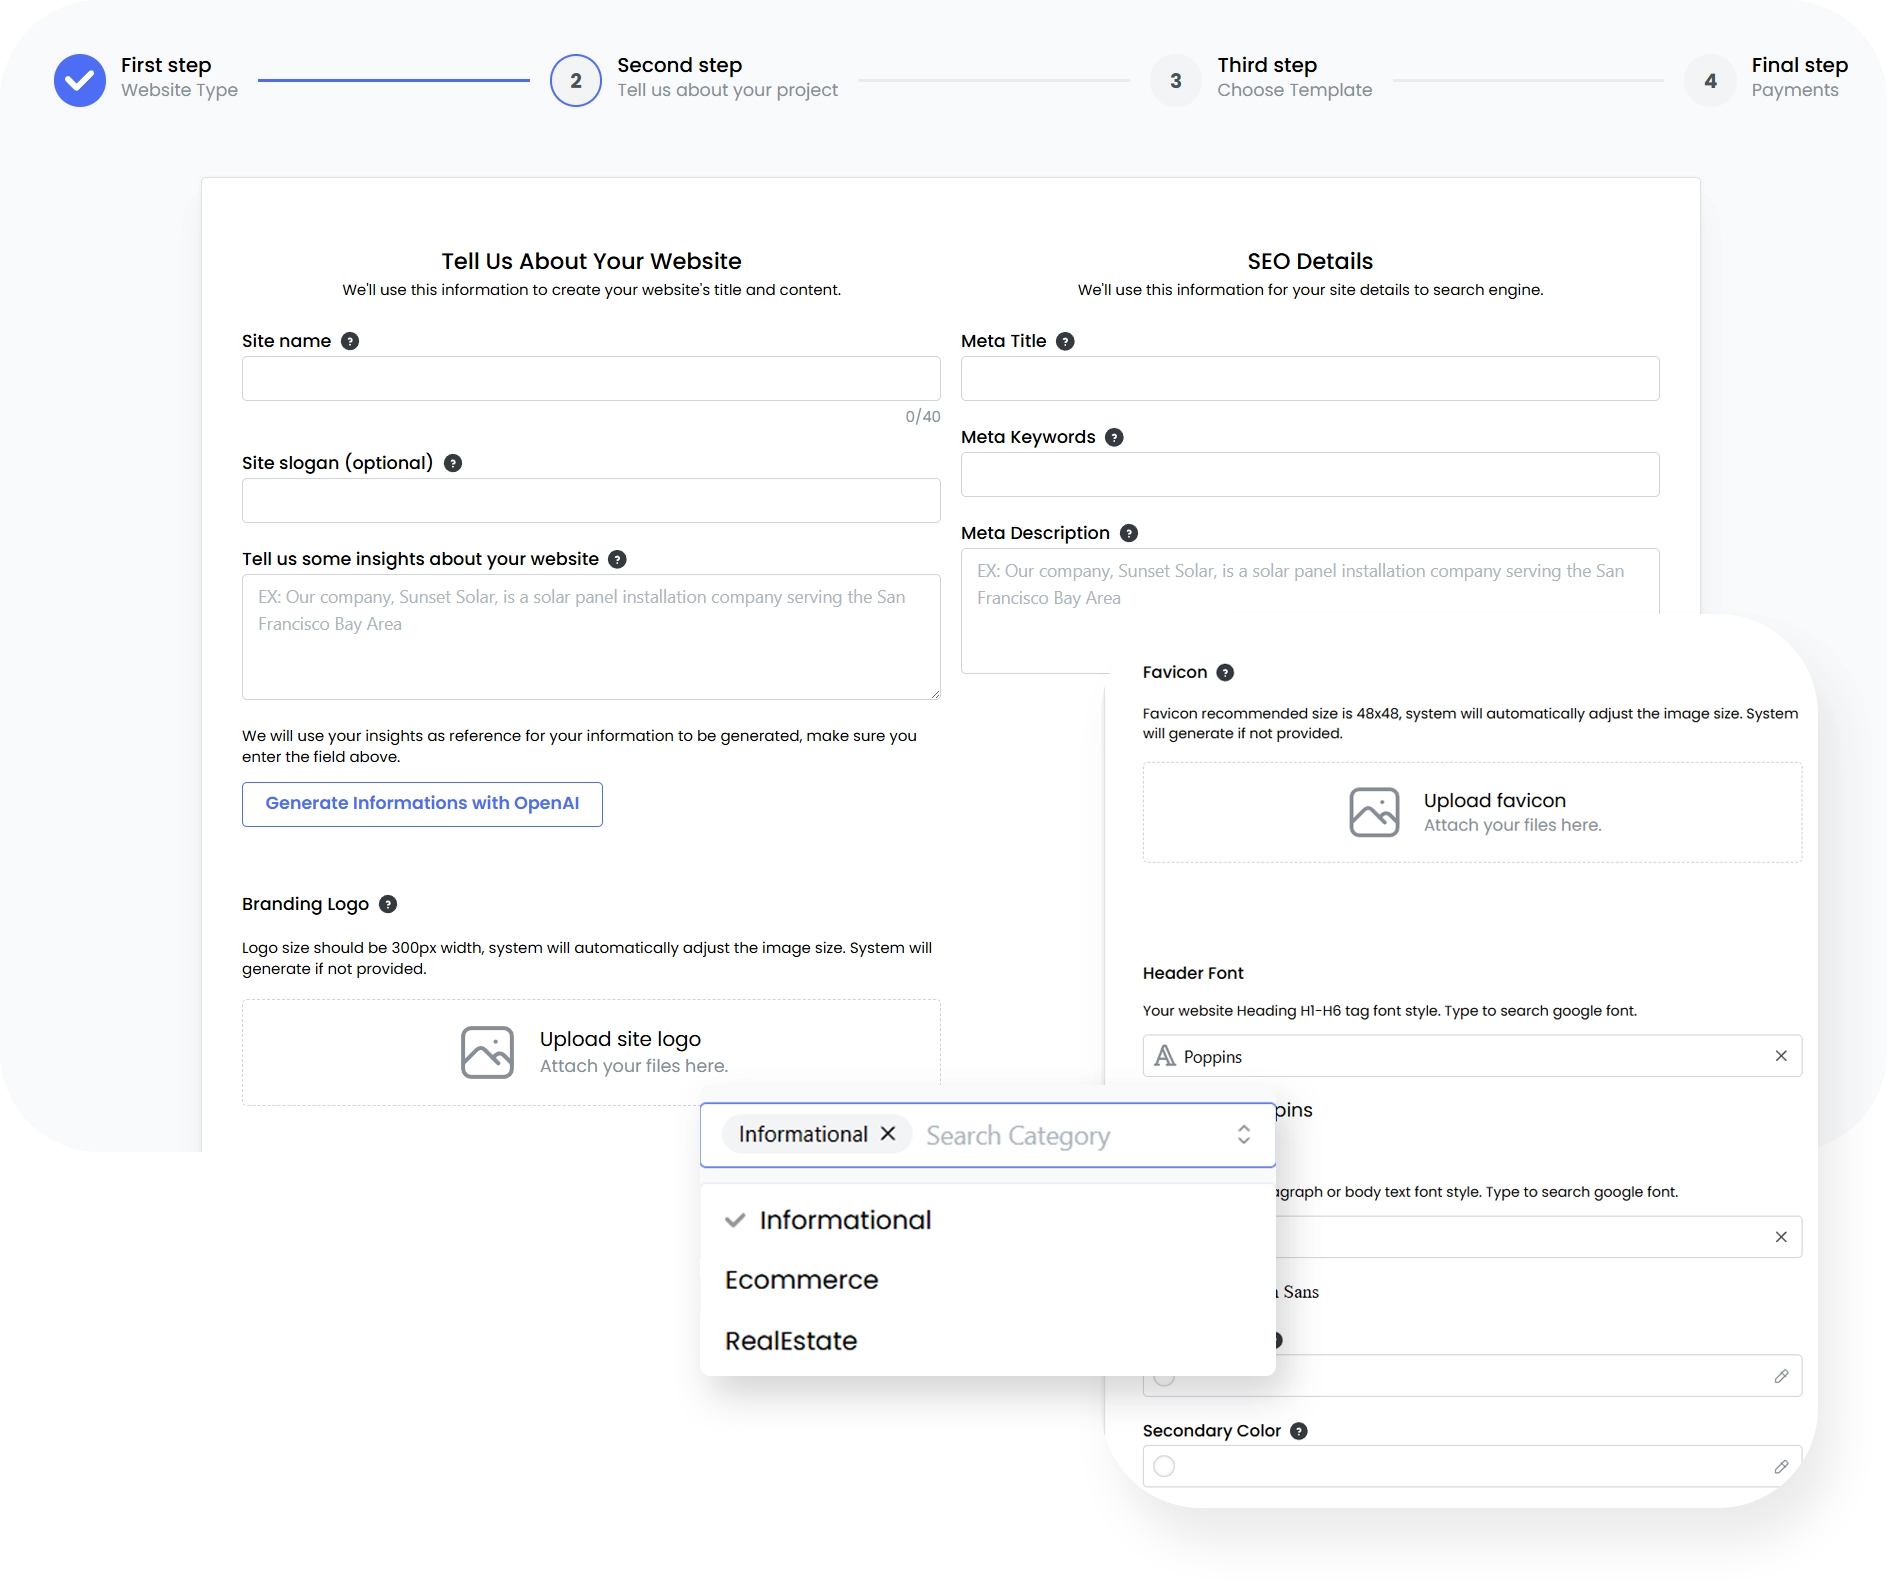Click the completed First step checkmark
The height and width of the screenshot is (1581, 1887).
click(x=80, y=80)
